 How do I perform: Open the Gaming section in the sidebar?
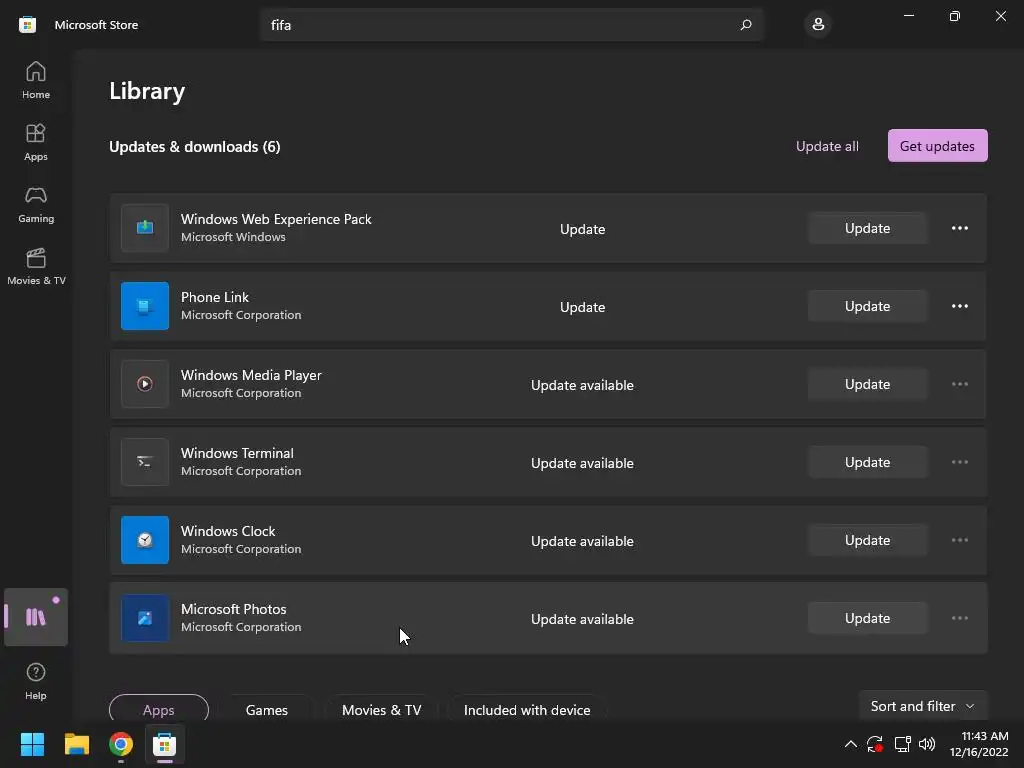(x=36, y=204)
